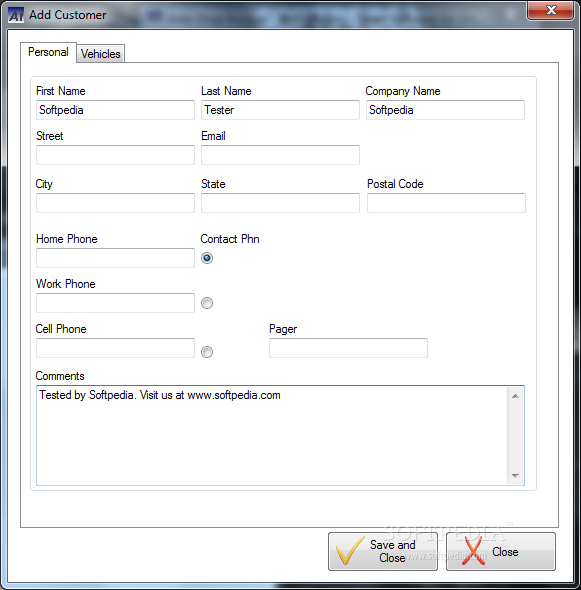This screenshot has width=581, height=590.
Task: Select Cell Phone as contact phone radio
Action: 207,352
